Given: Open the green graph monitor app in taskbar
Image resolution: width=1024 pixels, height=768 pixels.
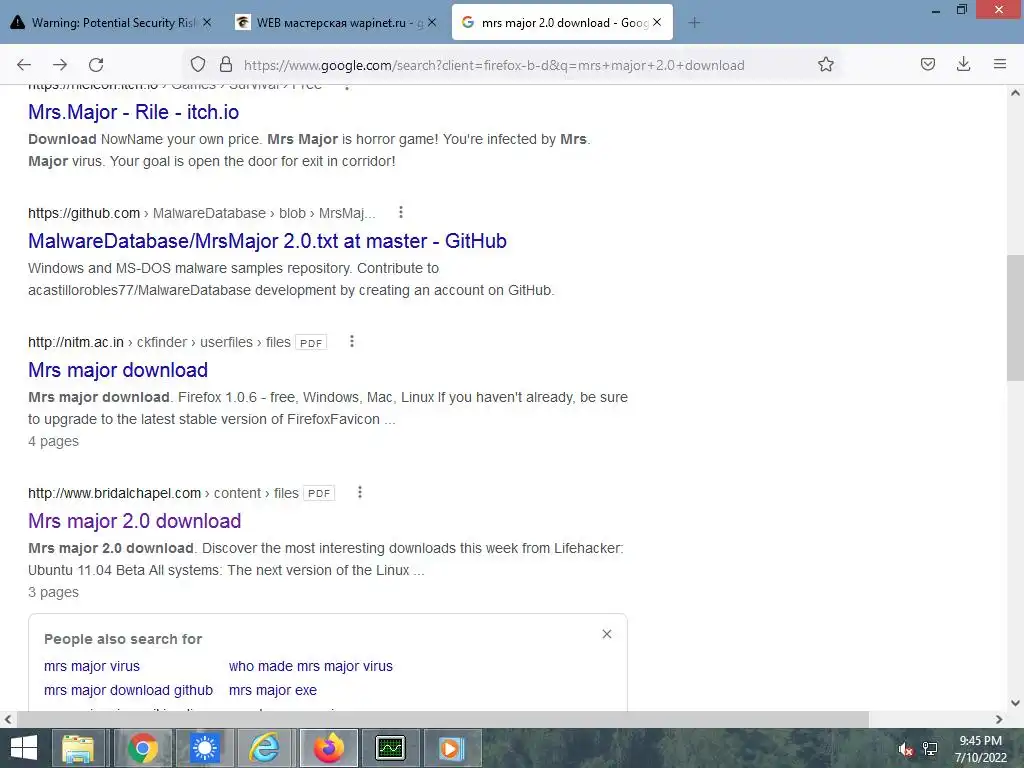Looking at the screenshot, I should click(391, 748).
